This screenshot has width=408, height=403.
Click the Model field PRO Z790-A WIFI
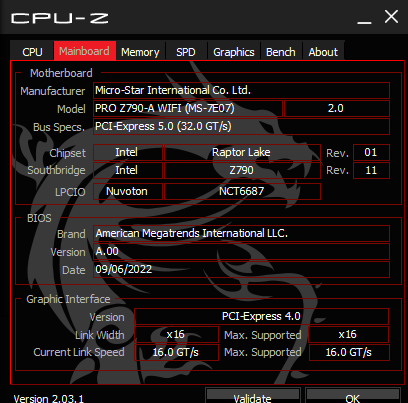coord(188,108)
